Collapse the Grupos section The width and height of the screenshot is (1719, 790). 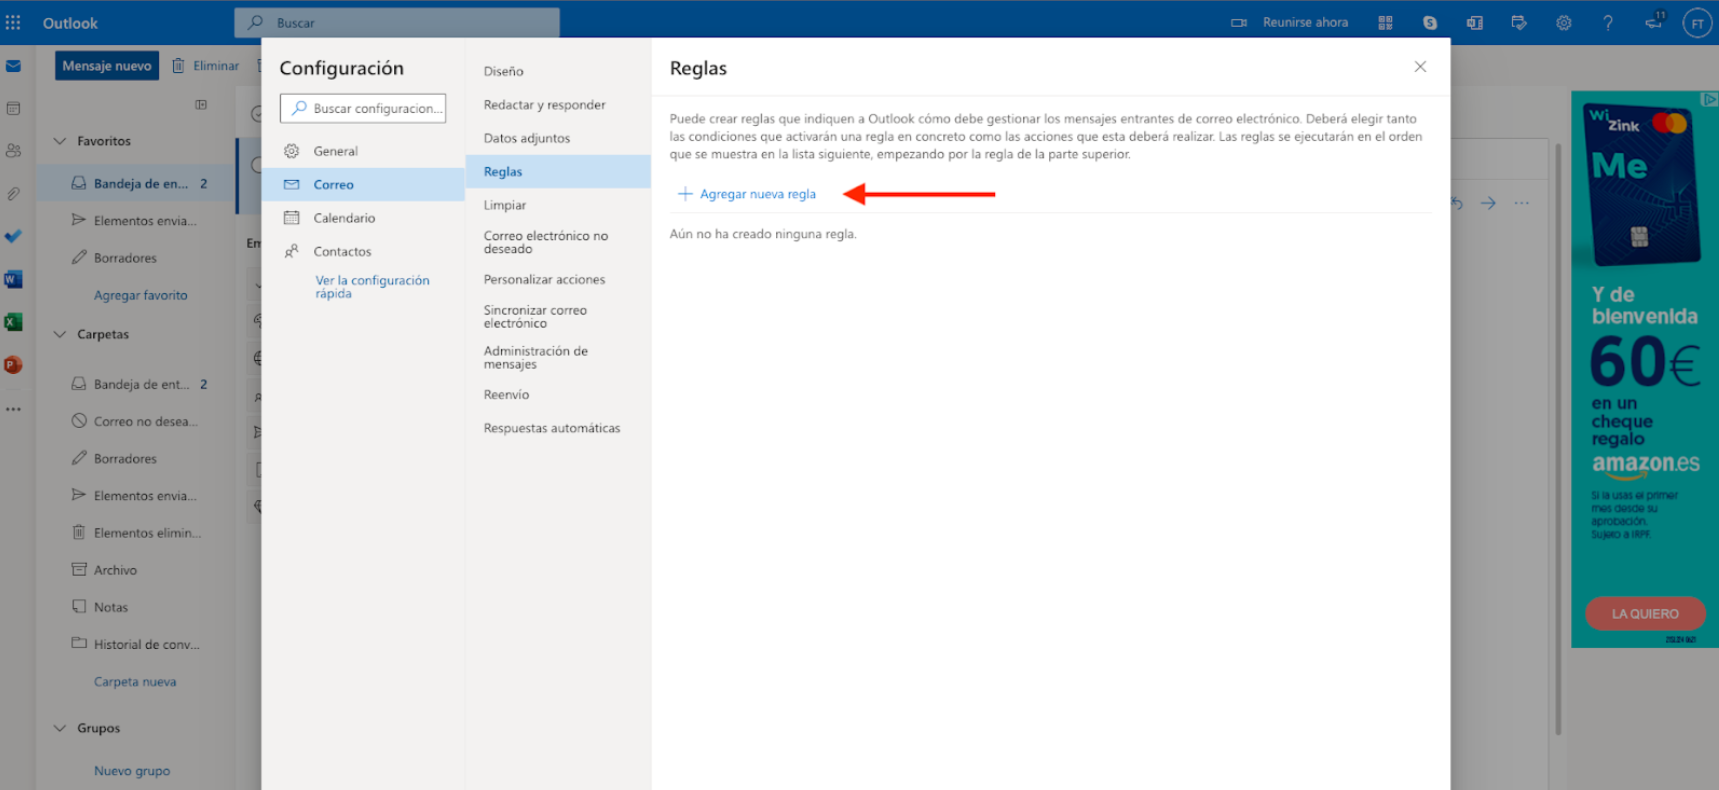tap(60, 728)
